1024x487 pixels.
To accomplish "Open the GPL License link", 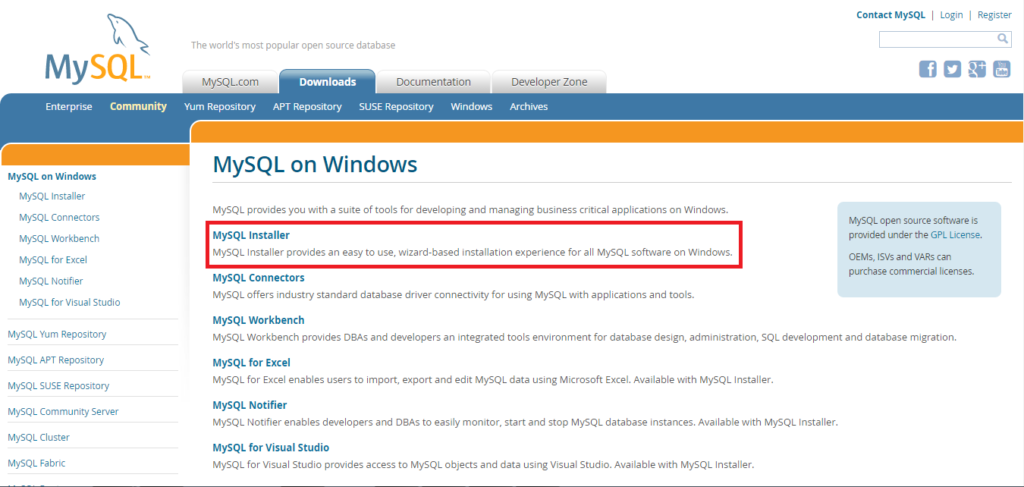I will [955, 235].
